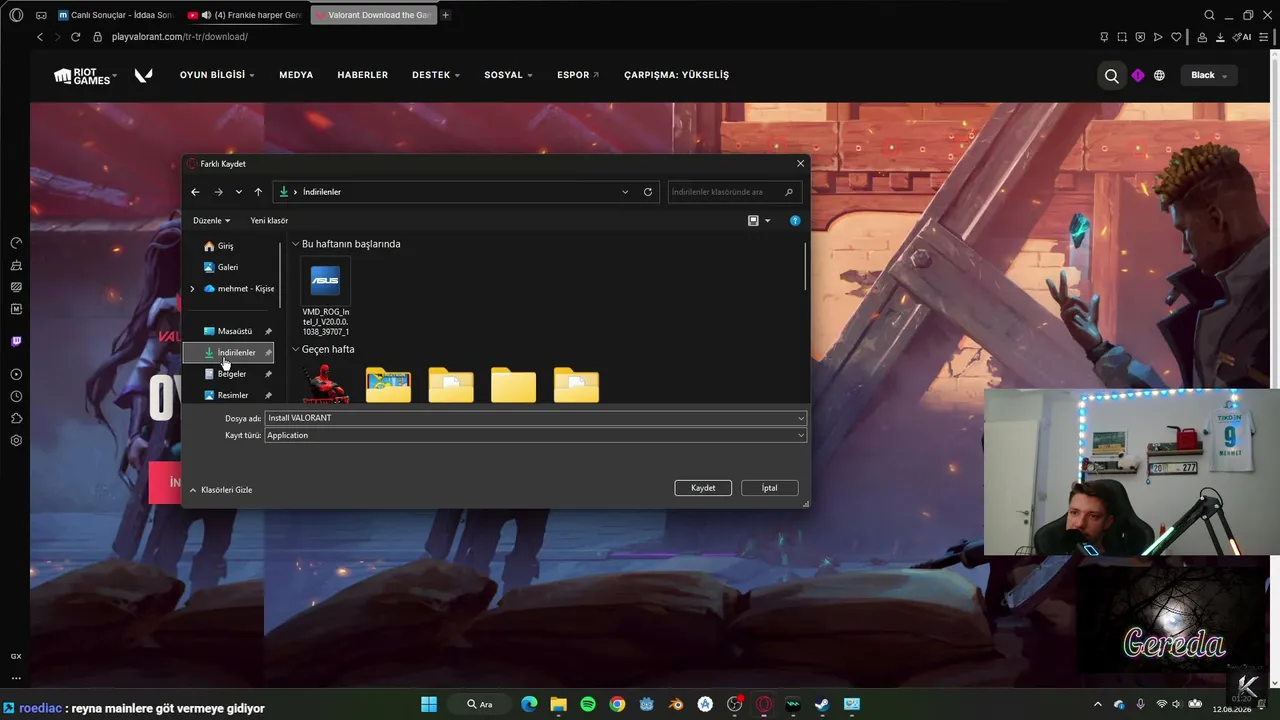Open File Explorer from the taskbar

(x=558, y=704)
